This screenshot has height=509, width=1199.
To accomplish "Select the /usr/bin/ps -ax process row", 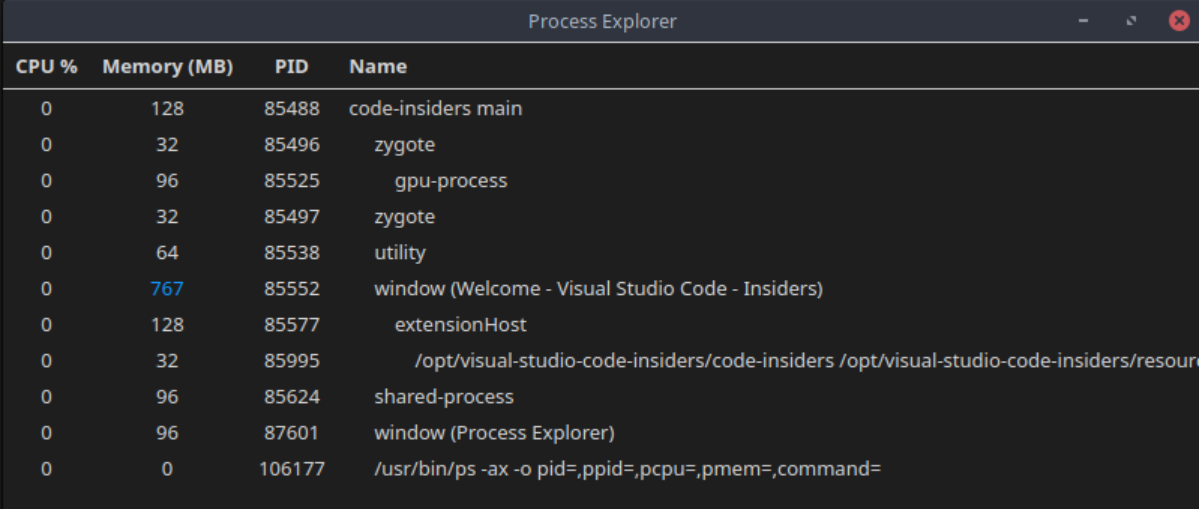I will [600, 468].
